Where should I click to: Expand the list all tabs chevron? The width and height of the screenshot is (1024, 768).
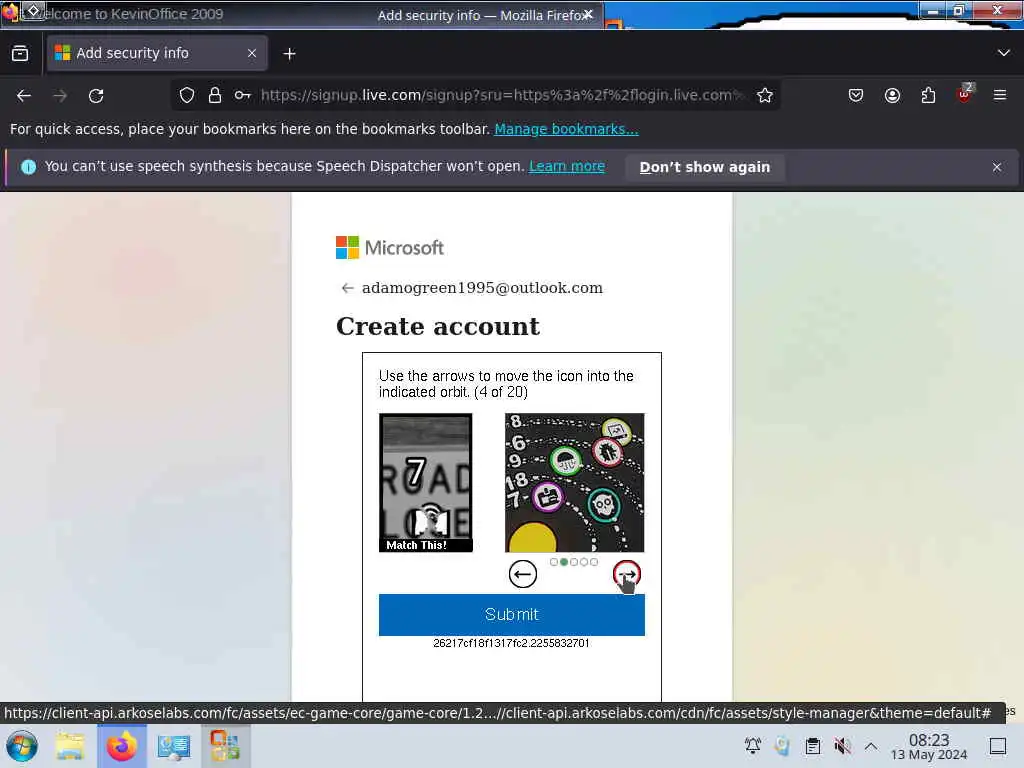pos(1004,53)
